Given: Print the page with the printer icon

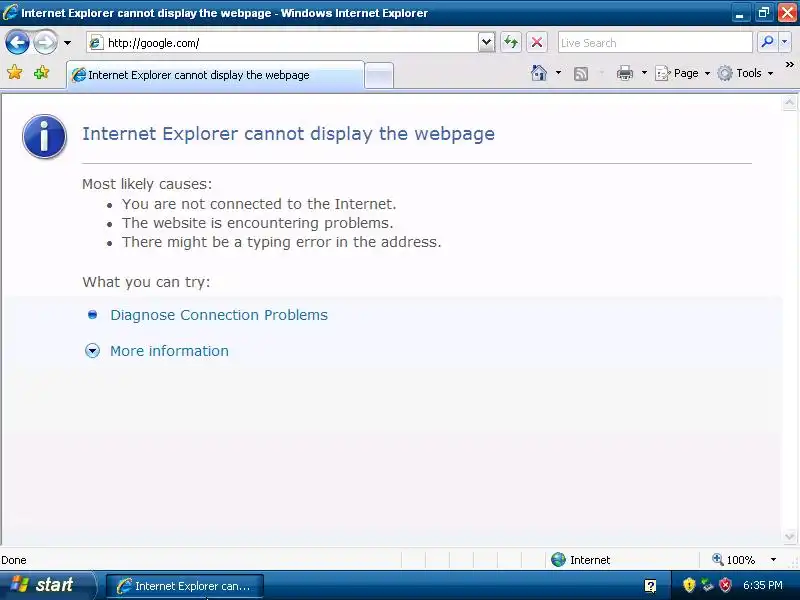Looking at the screenshot, I should click(x=624, y=73).
